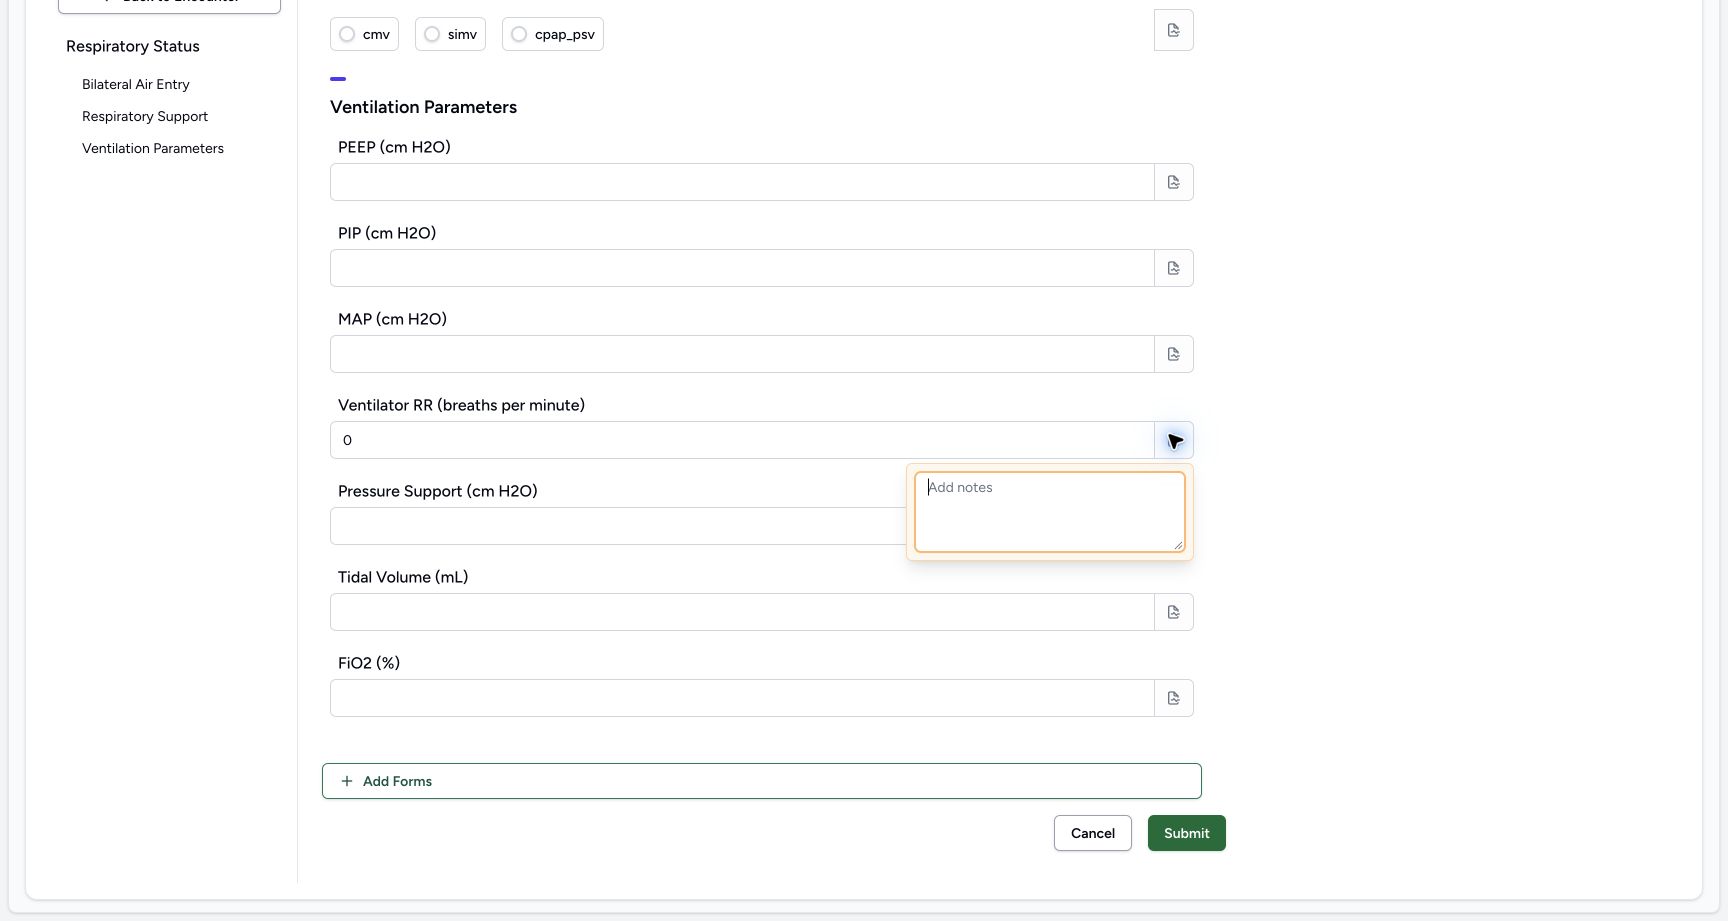Open notes icon beside PEEP field

click(x=1174, y=182)
